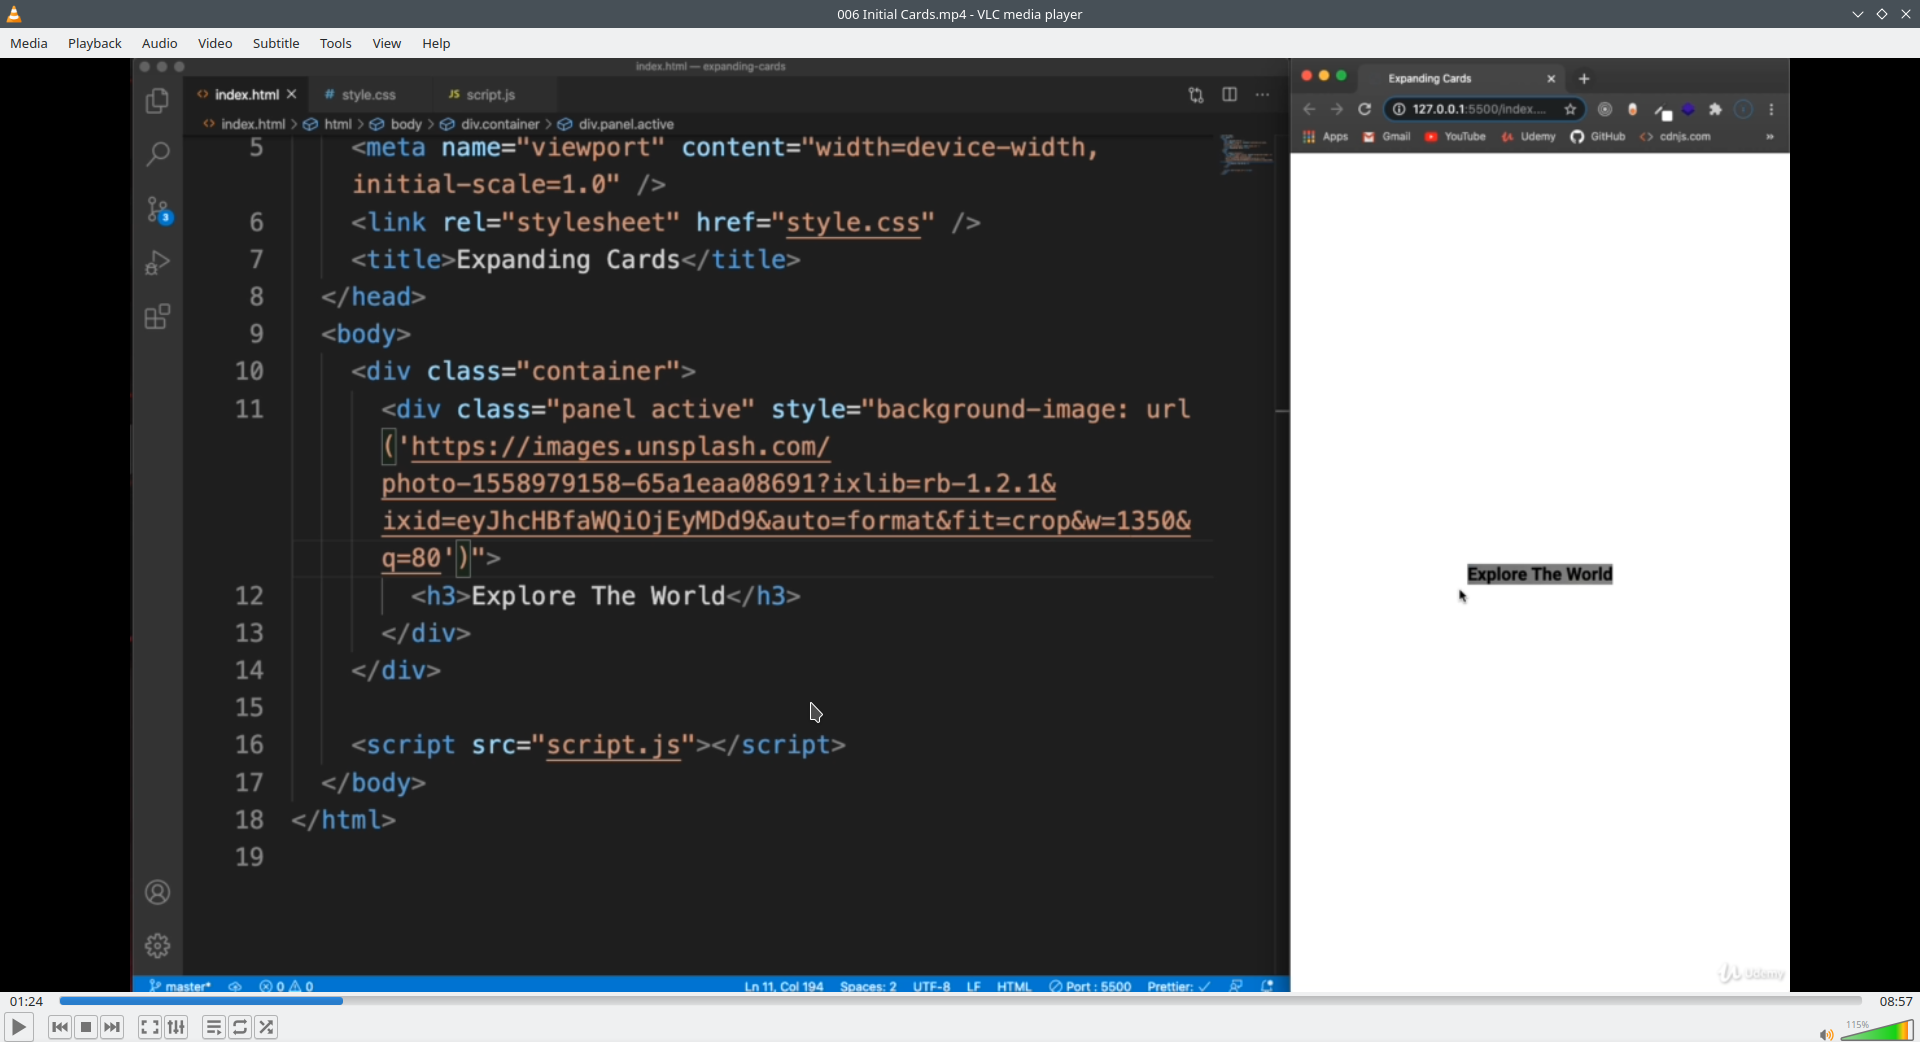Skip to previous media track

60,1027
